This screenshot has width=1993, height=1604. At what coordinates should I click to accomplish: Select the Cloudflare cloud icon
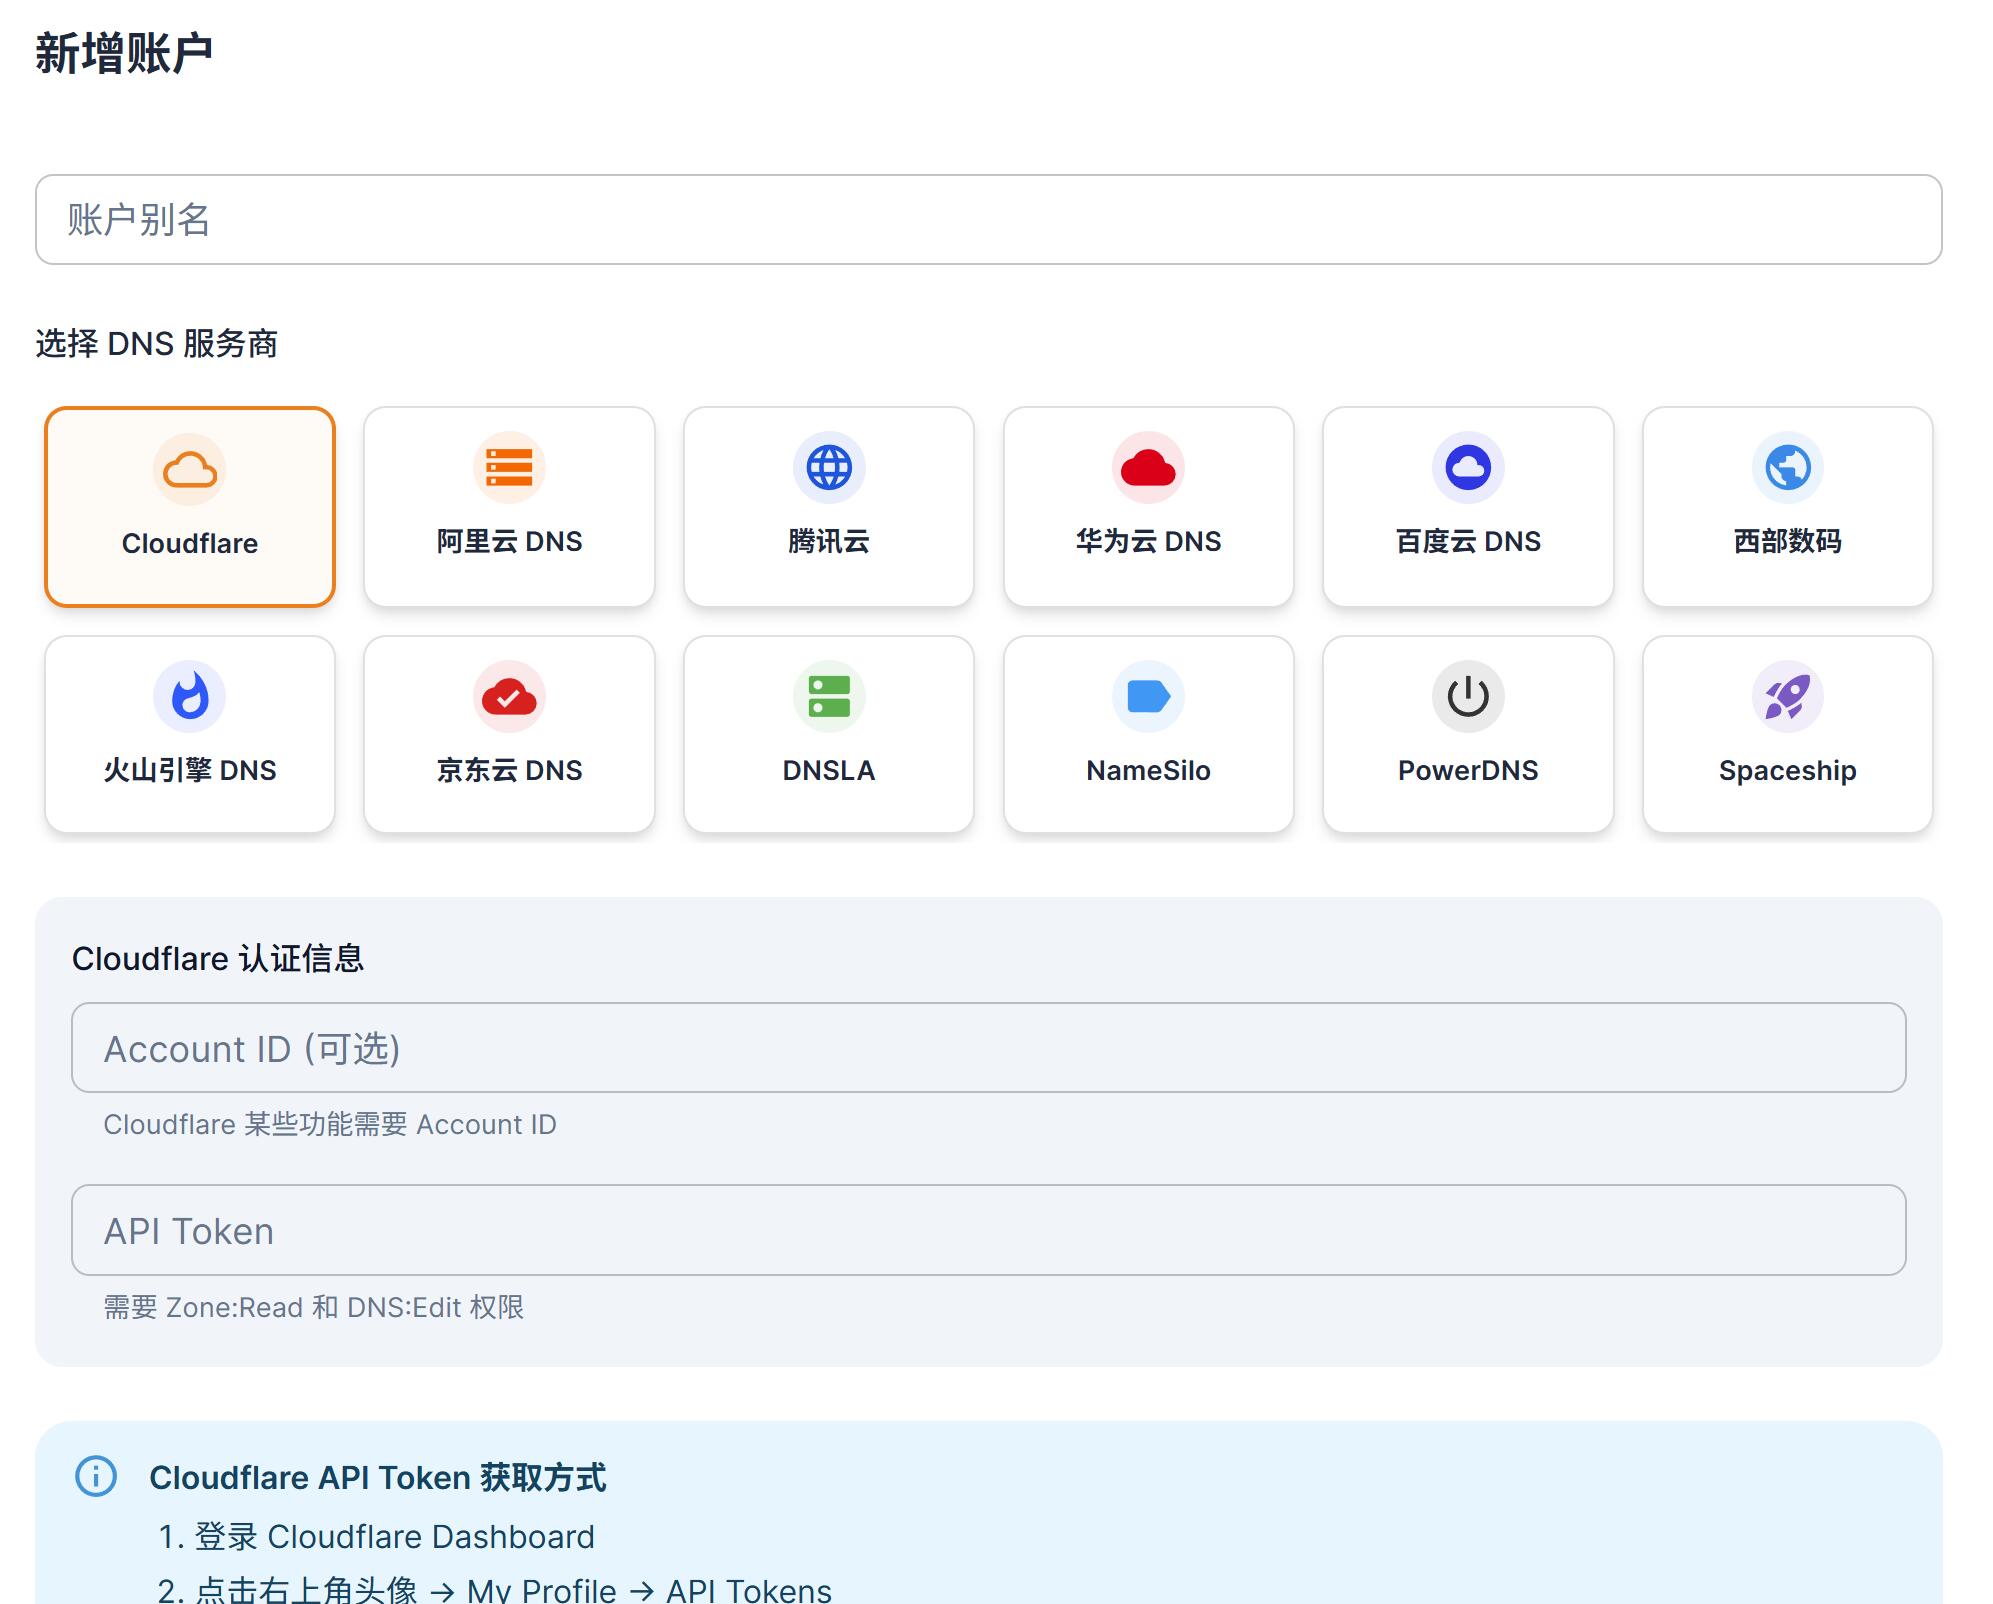190,469
